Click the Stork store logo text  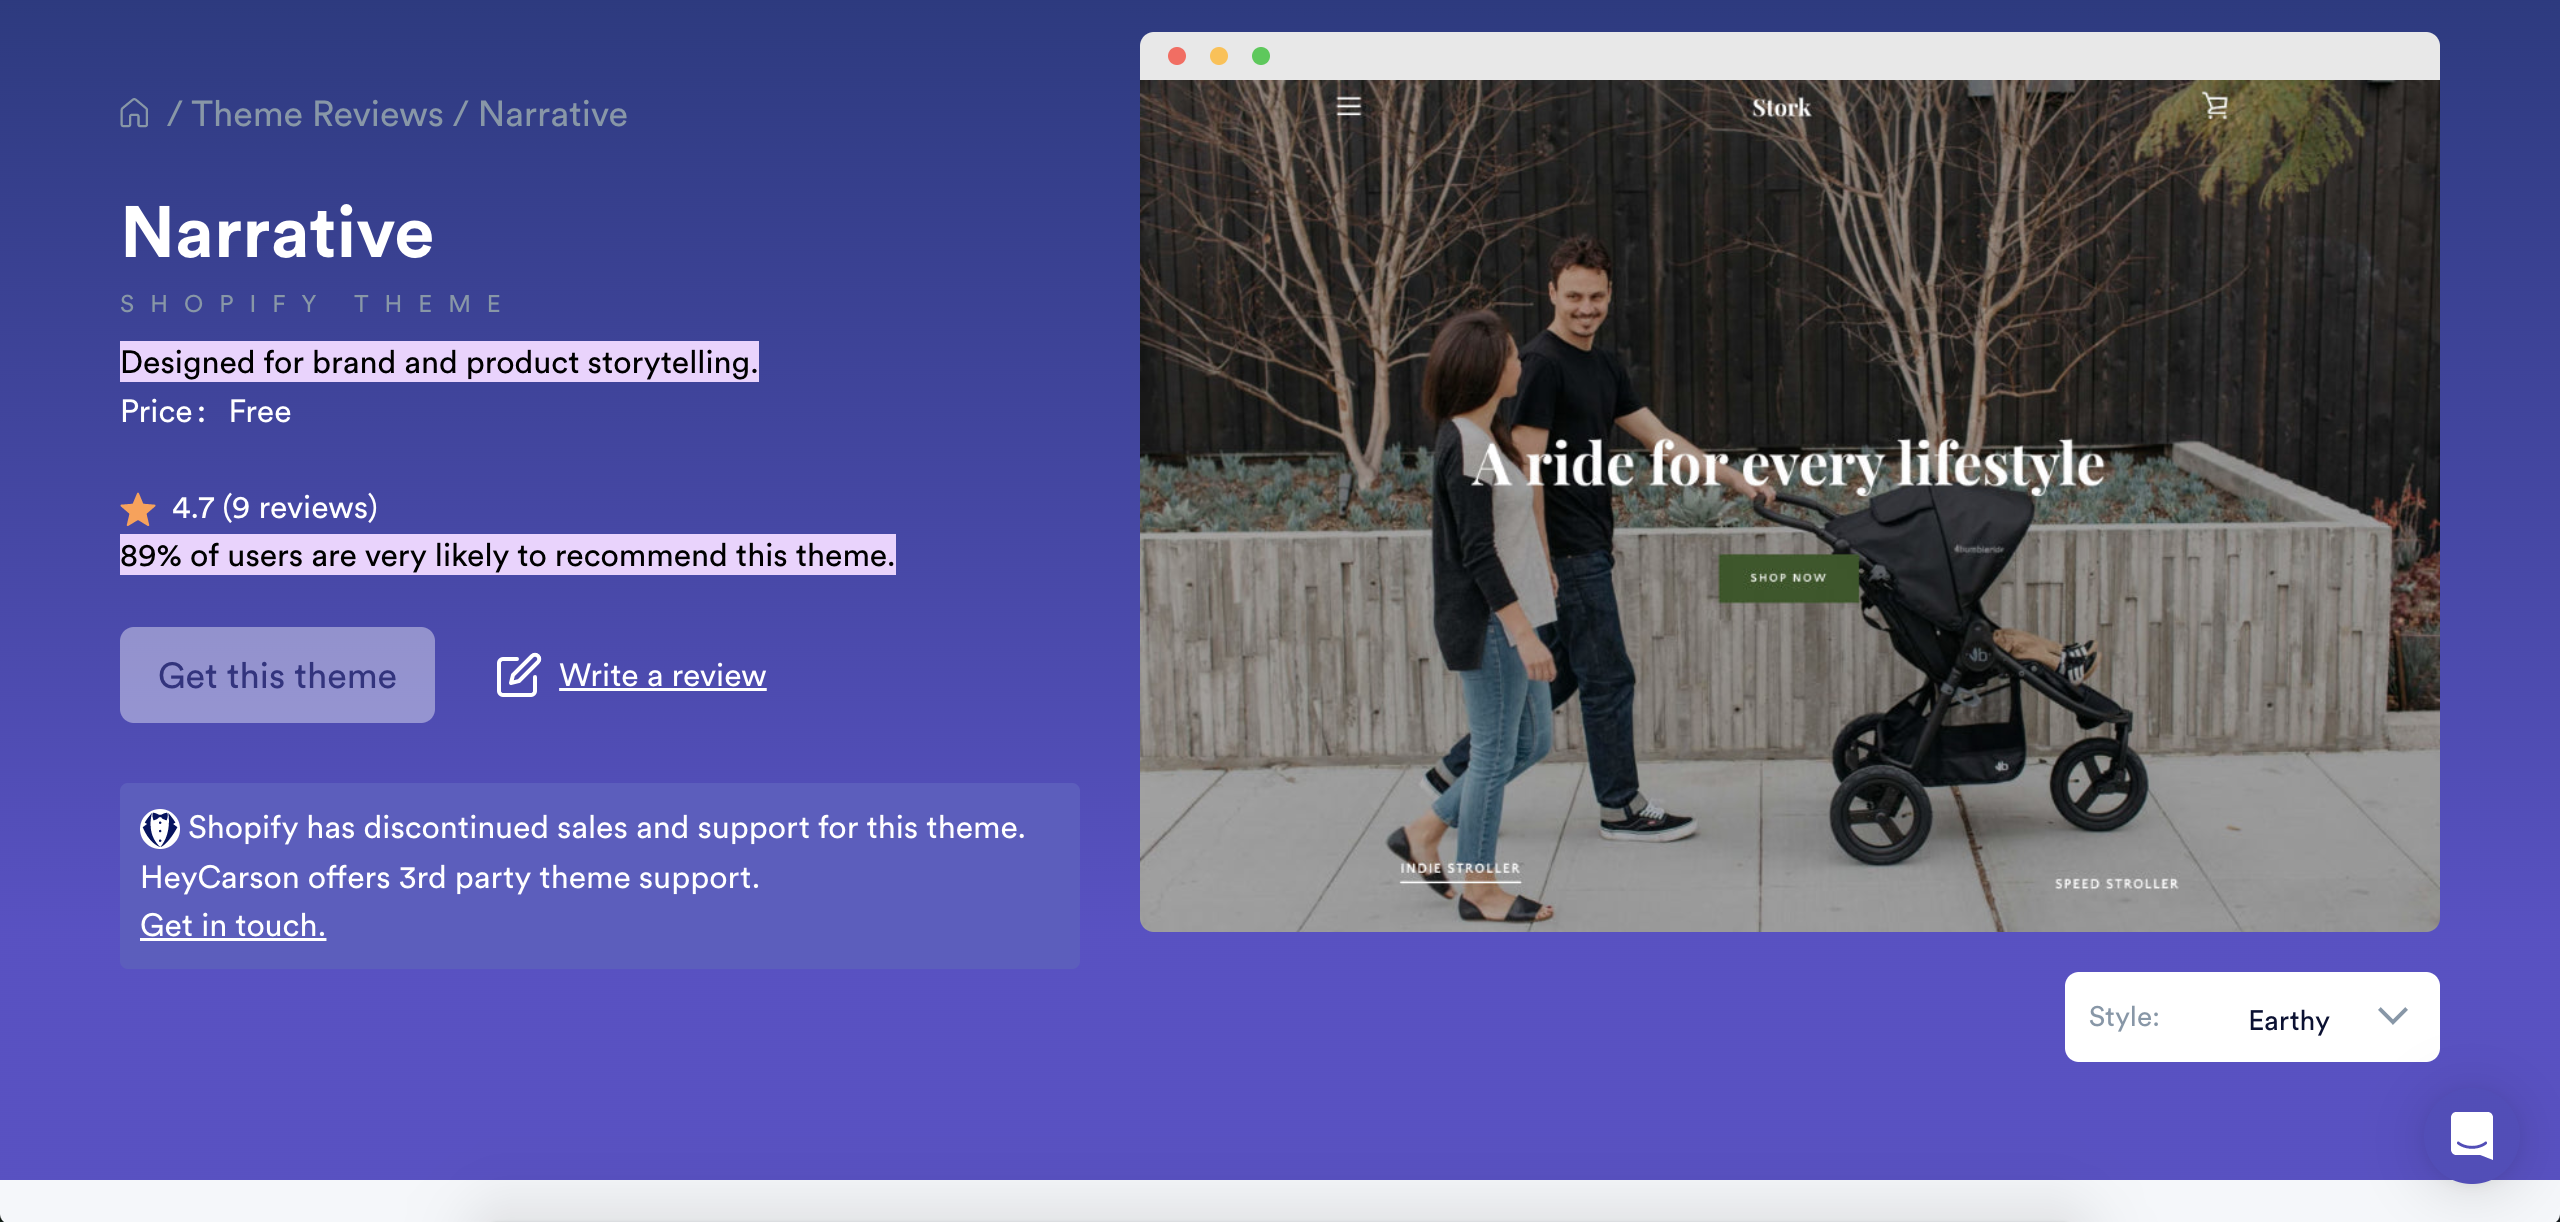tap(1780, 108)
